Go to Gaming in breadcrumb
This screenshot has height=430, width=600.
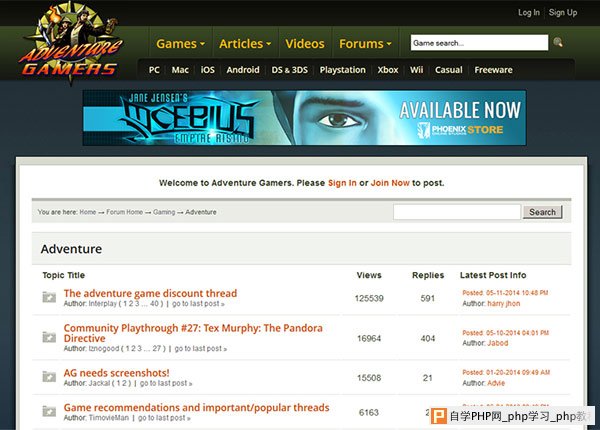click(x=164, y=212)
